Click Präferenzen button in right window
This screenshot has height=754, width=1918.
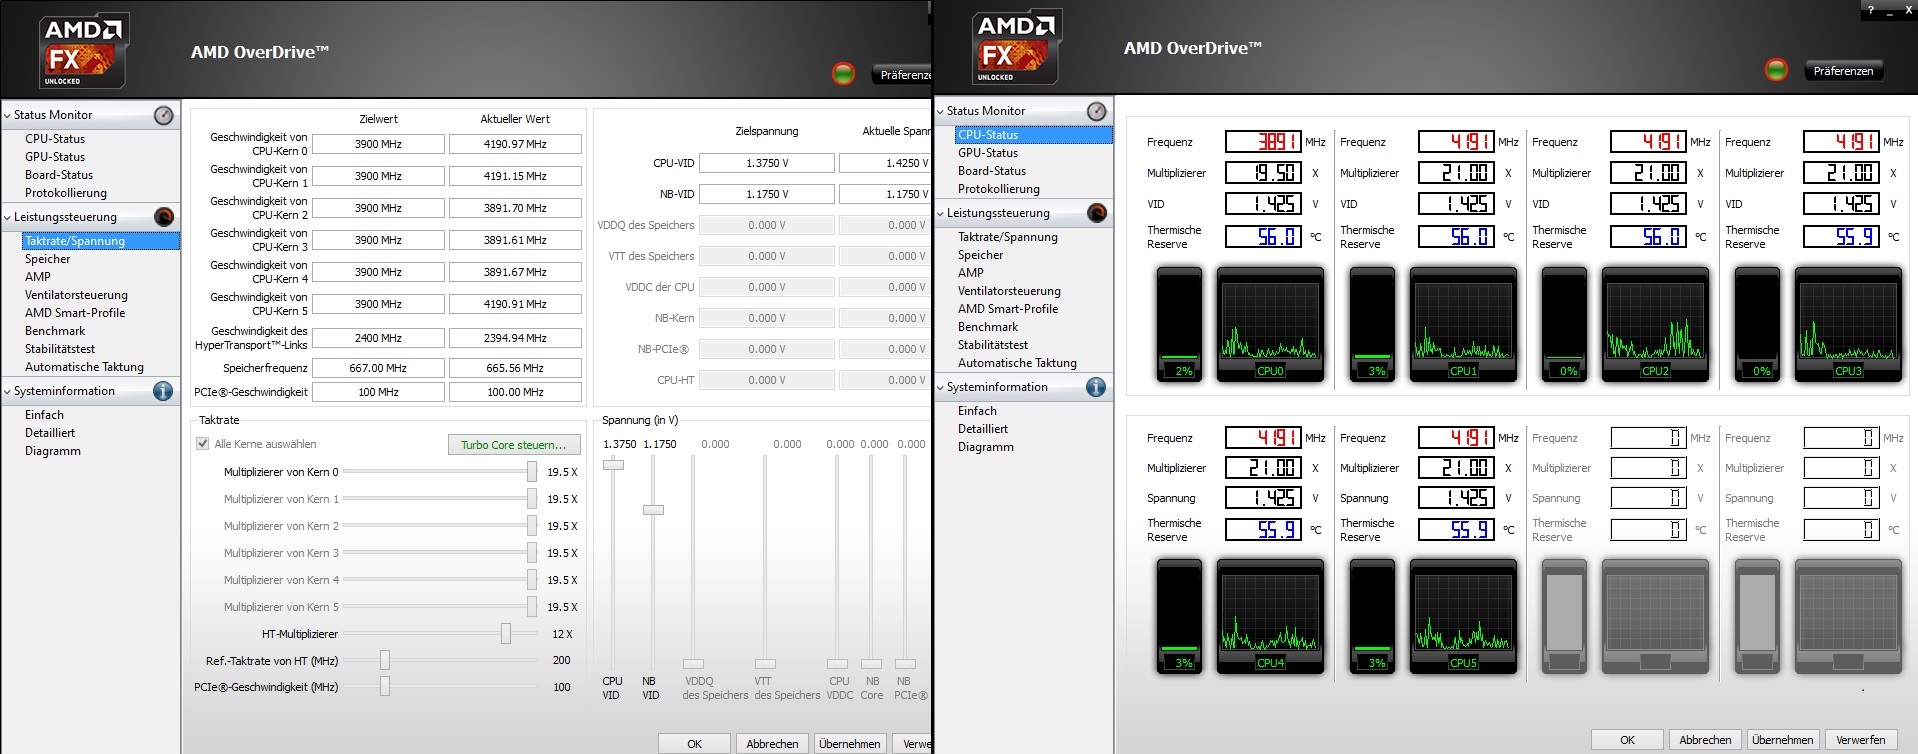tap(1843, 71)
